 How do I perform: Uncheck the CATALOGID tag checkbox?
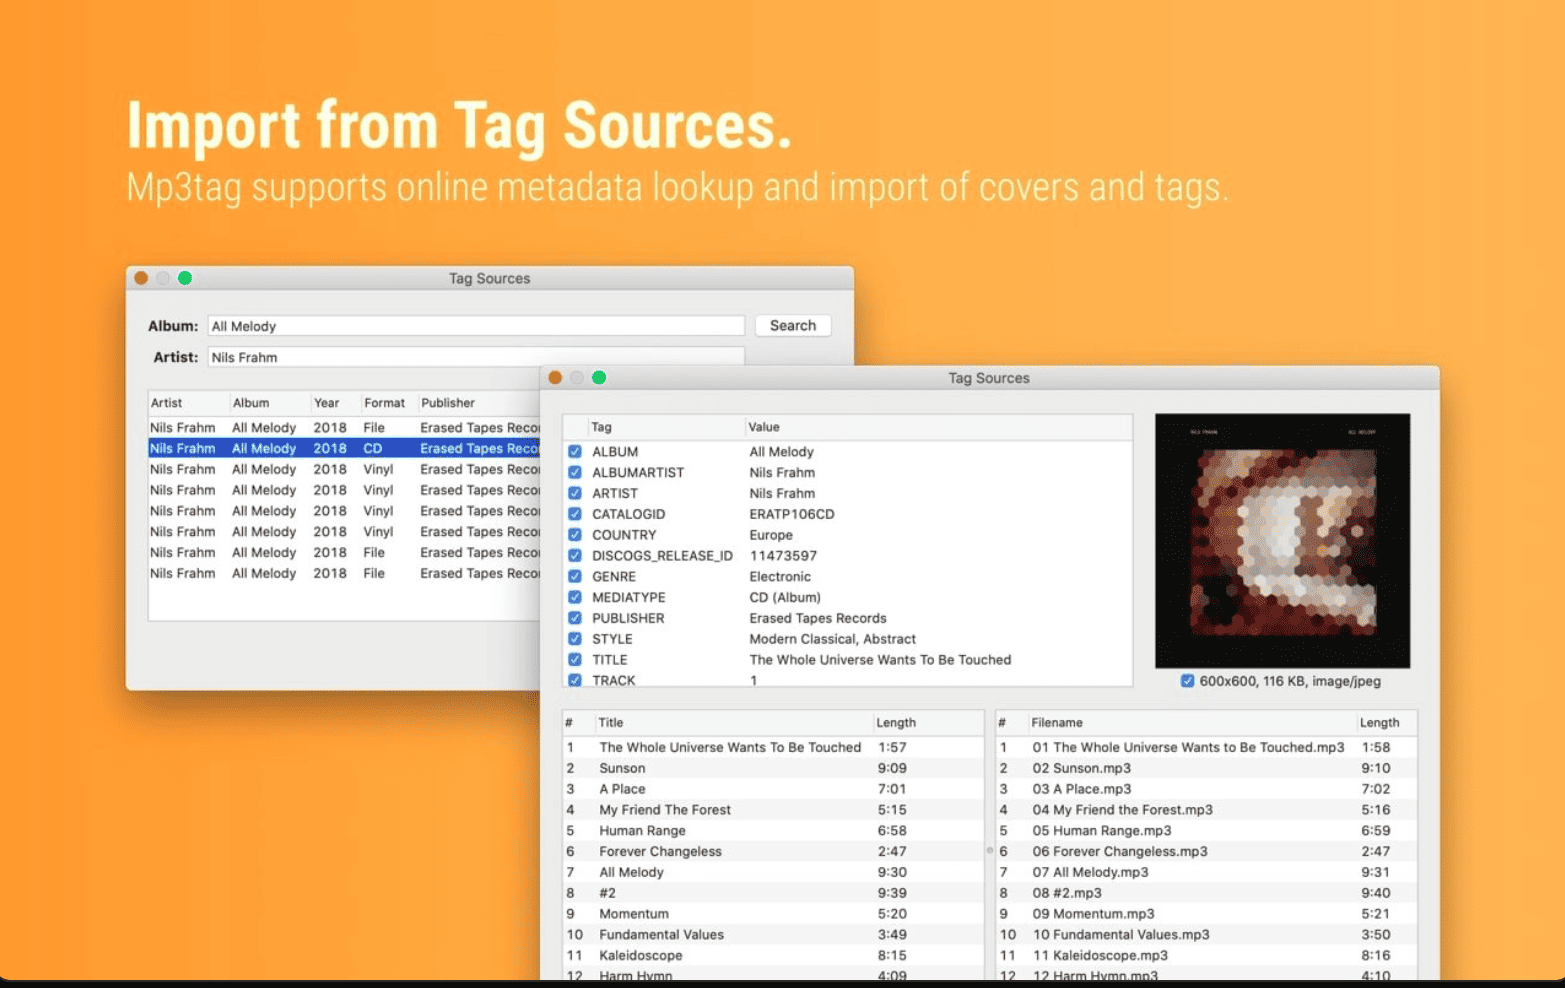pyautogui.click(x=575, y=514)
